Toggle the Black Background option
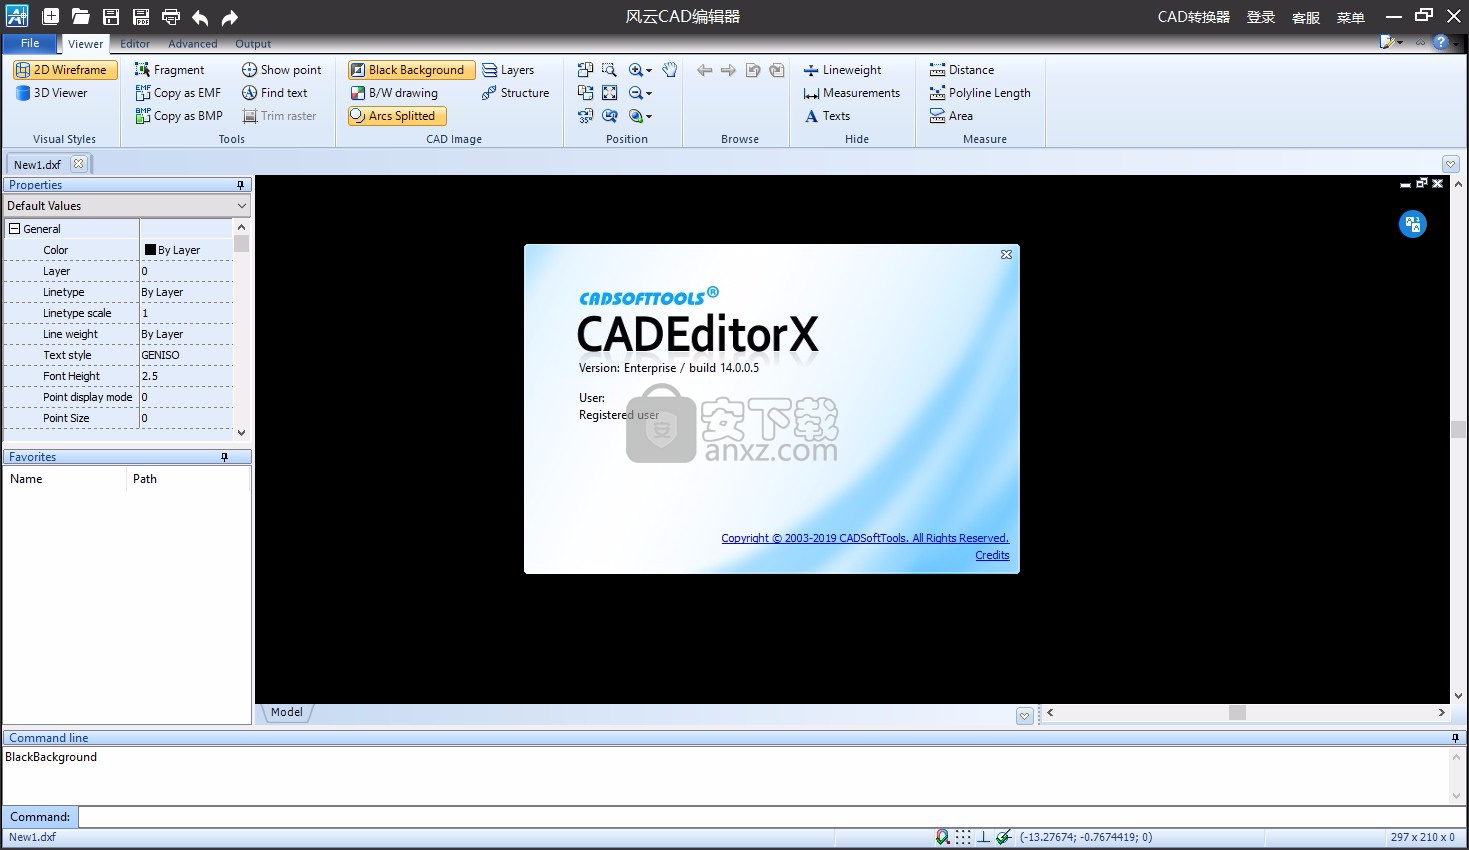 click(411, 70)
